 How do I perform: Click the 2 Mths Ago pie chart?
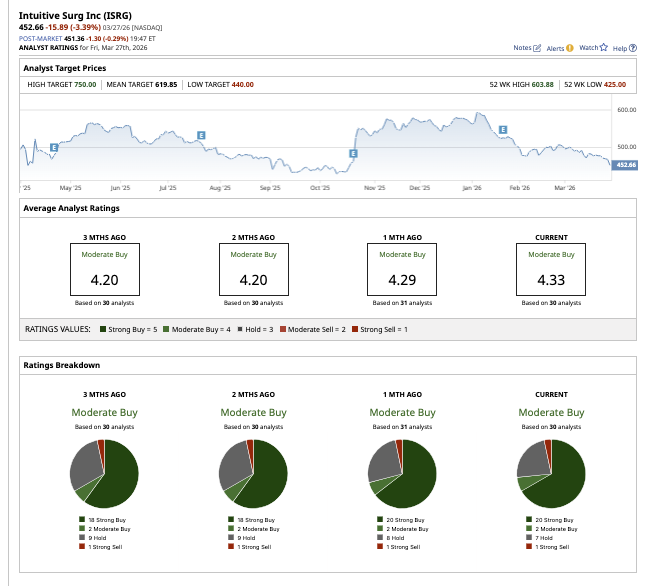[253, 474]
